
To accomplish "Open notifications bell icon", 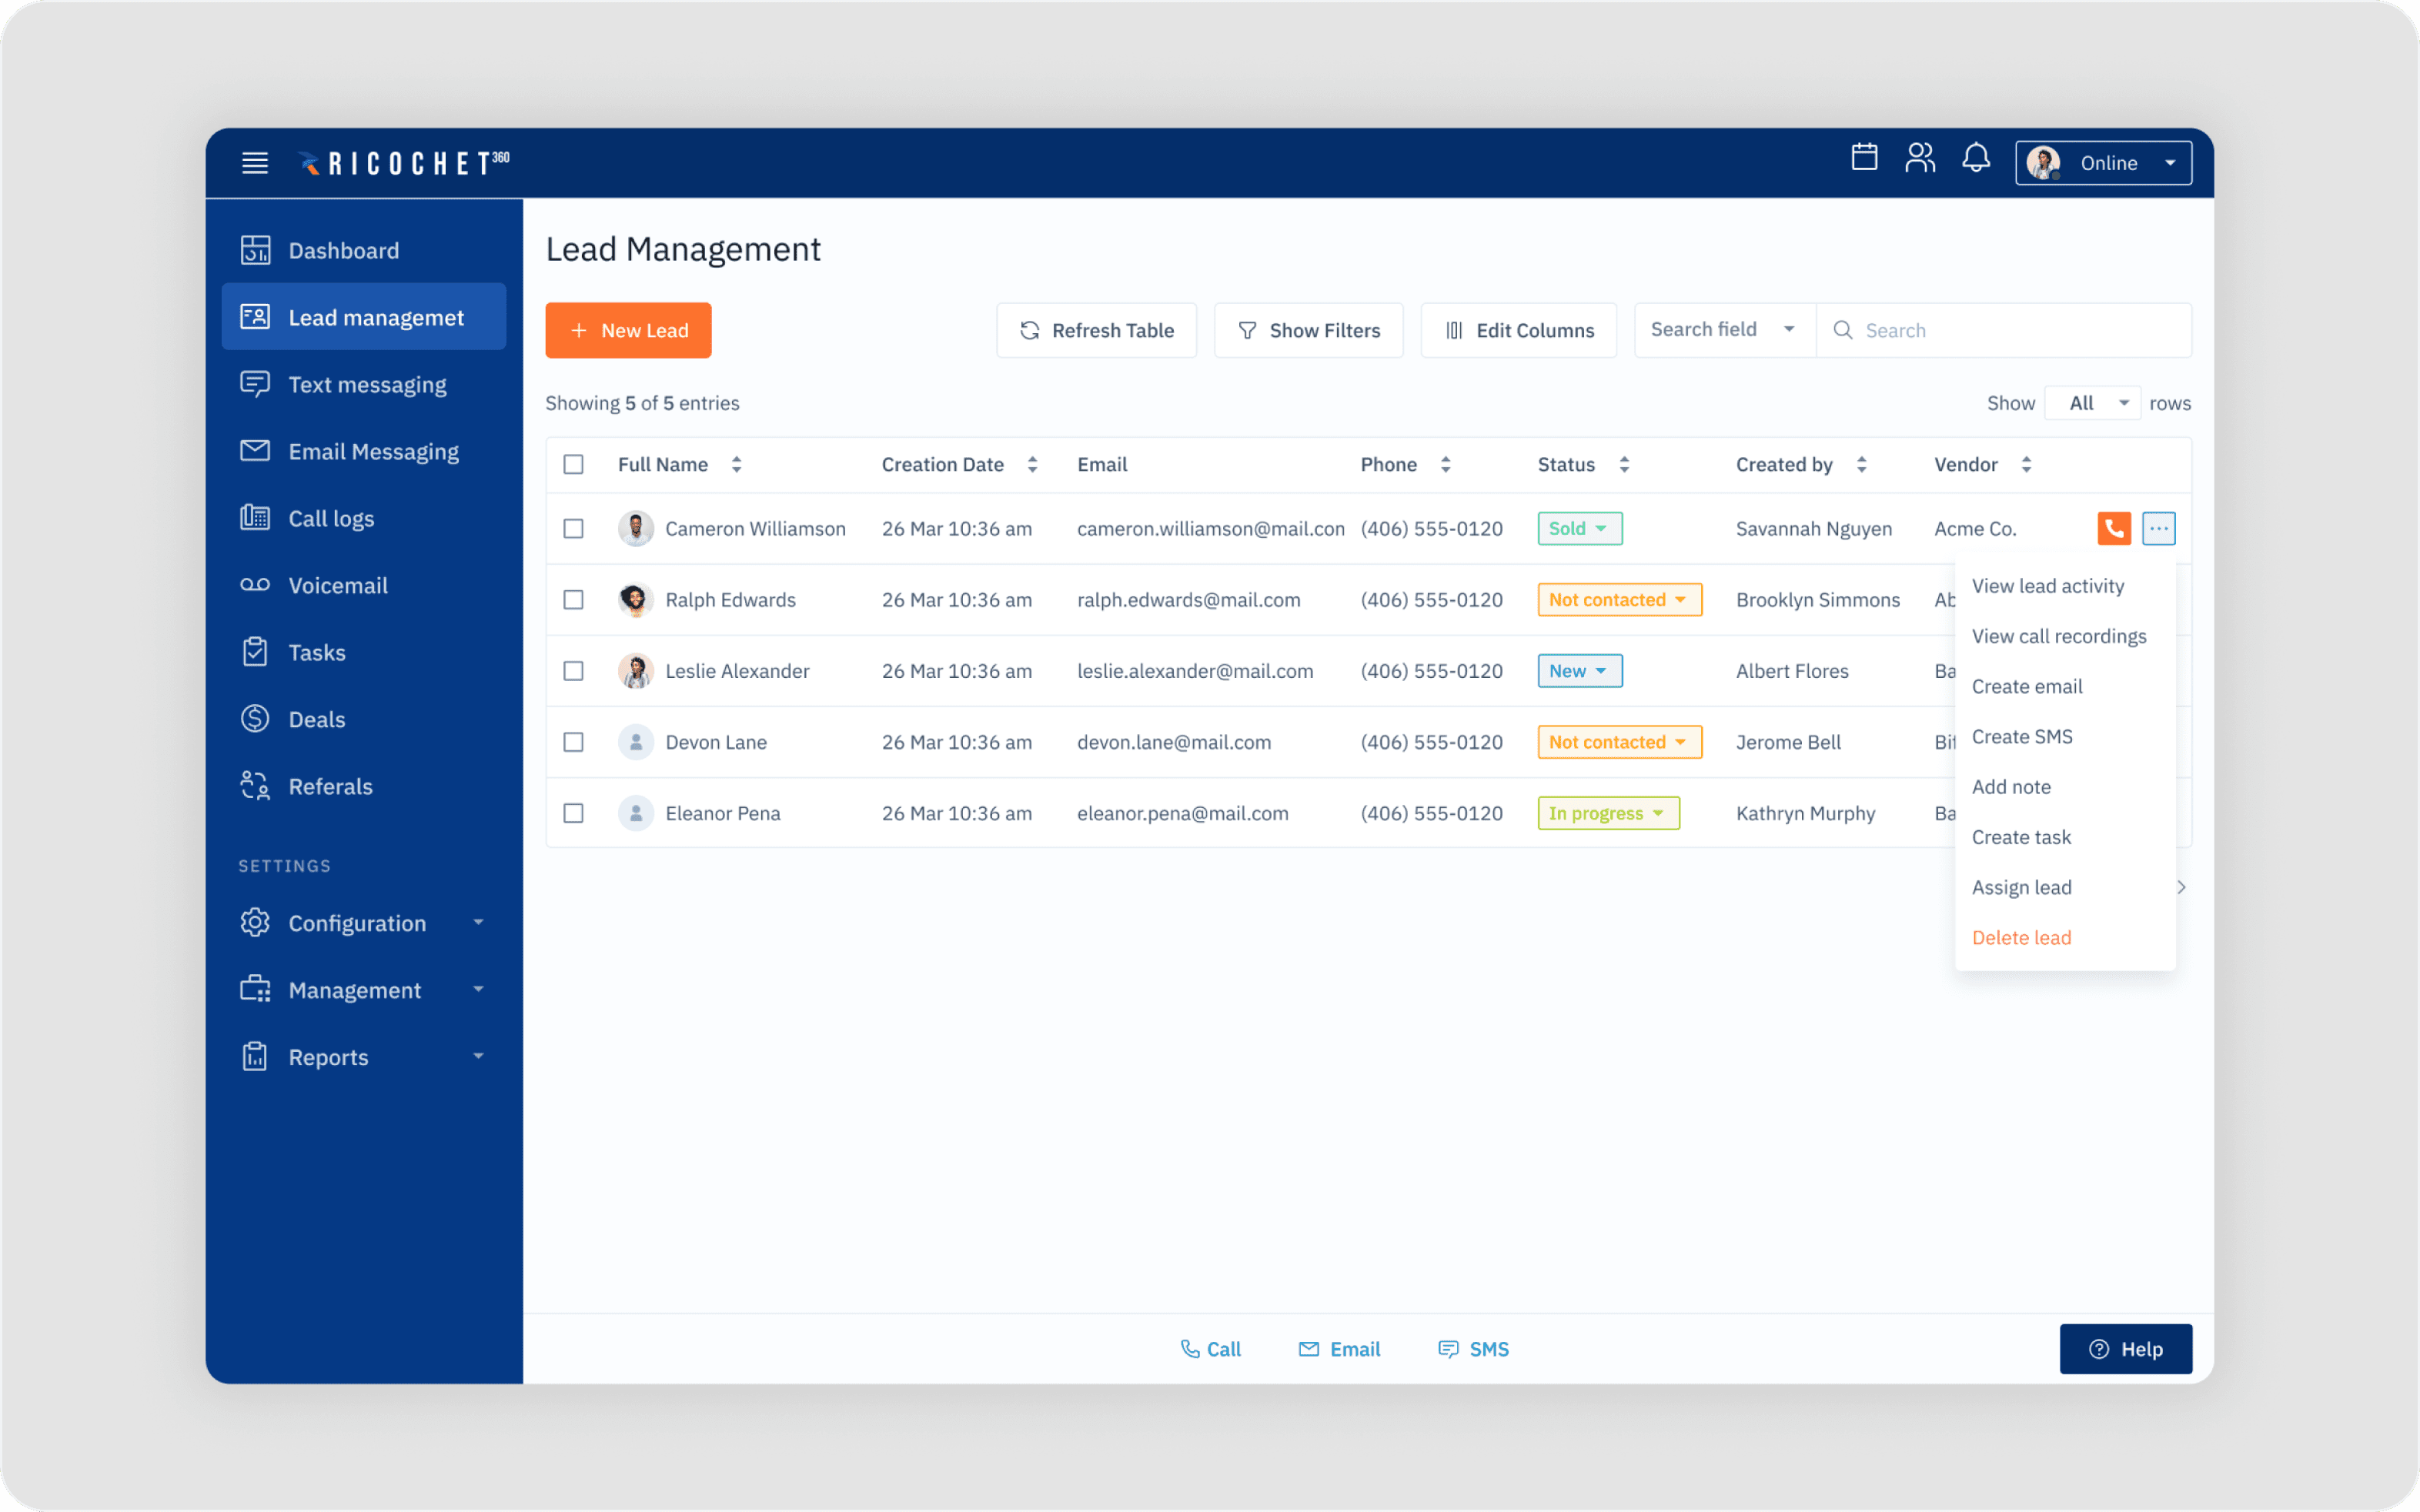I will pos(1976,158).
